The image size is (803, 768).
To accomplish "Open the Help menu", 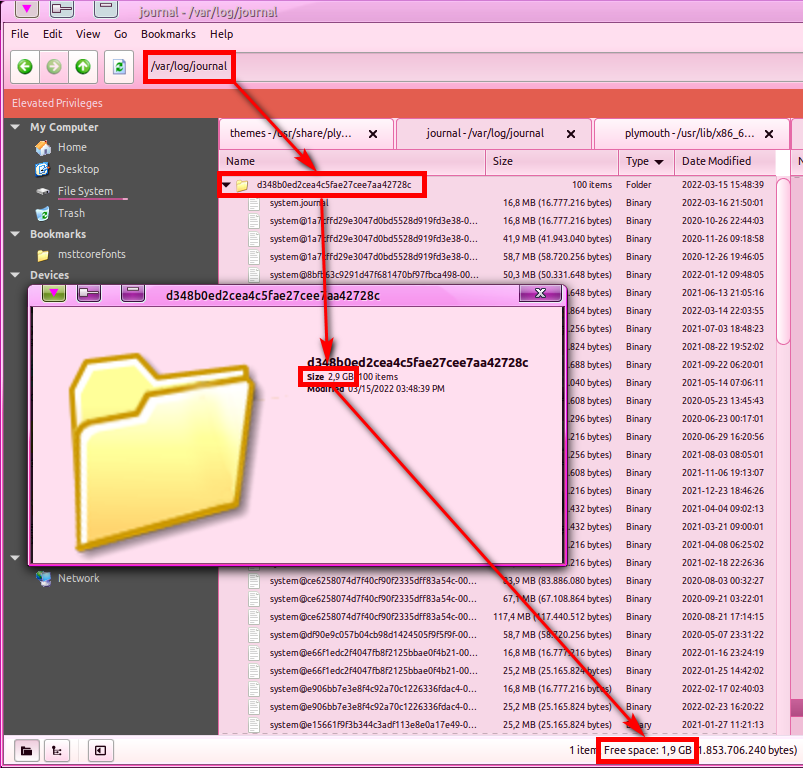I will point(221,34).
